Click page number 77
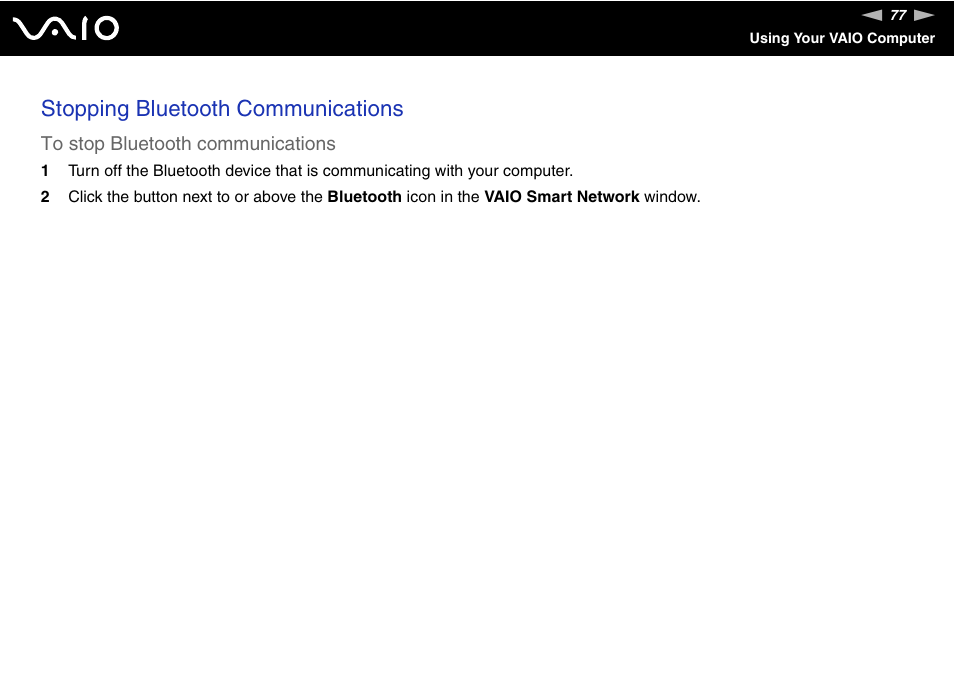Screen dimensions: 954x674 pyautogui.click(x=898, y=15)
